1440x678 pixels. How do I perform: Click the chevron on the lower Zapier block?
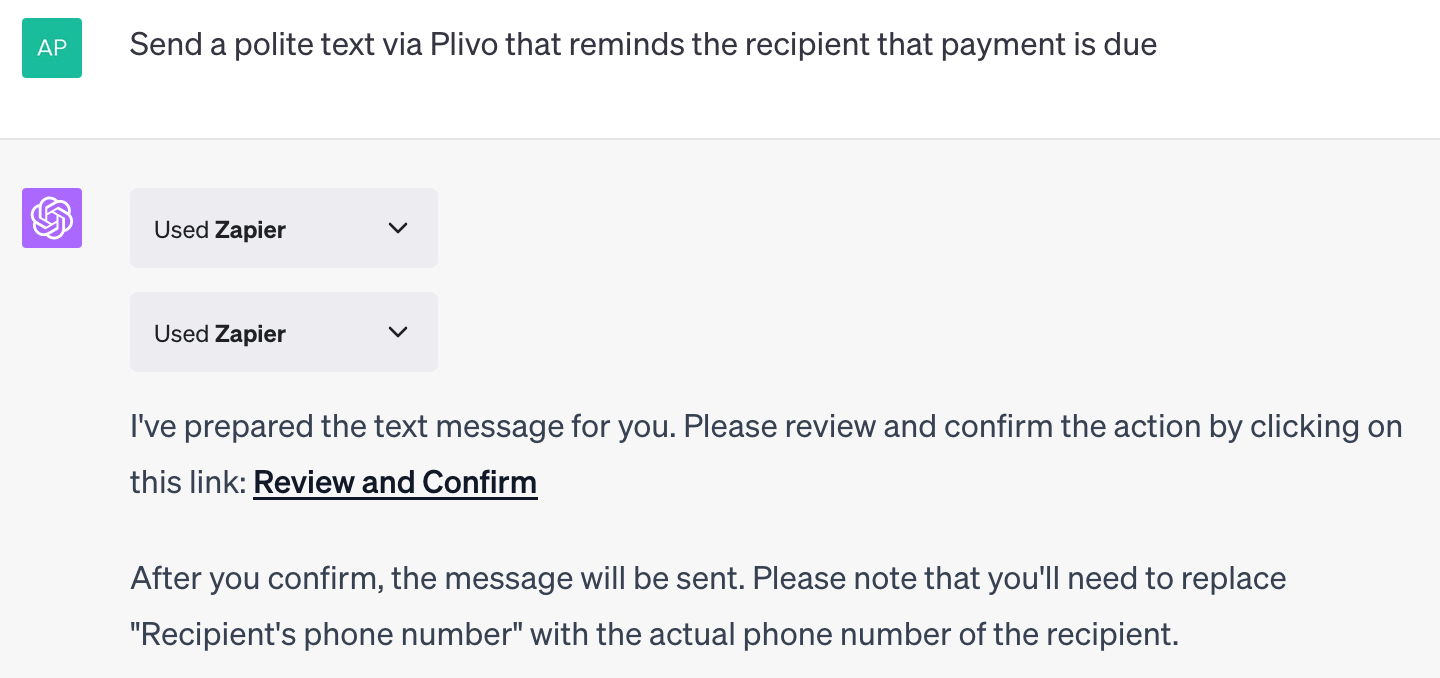click(398, 332)
